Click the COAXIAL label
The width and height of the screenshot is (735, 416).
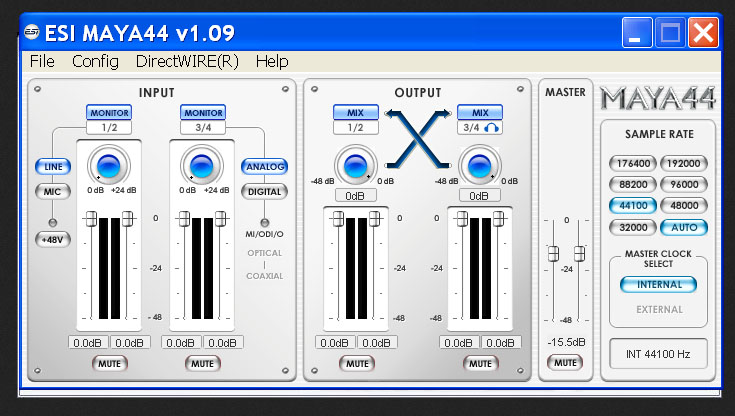pos(264,276)
